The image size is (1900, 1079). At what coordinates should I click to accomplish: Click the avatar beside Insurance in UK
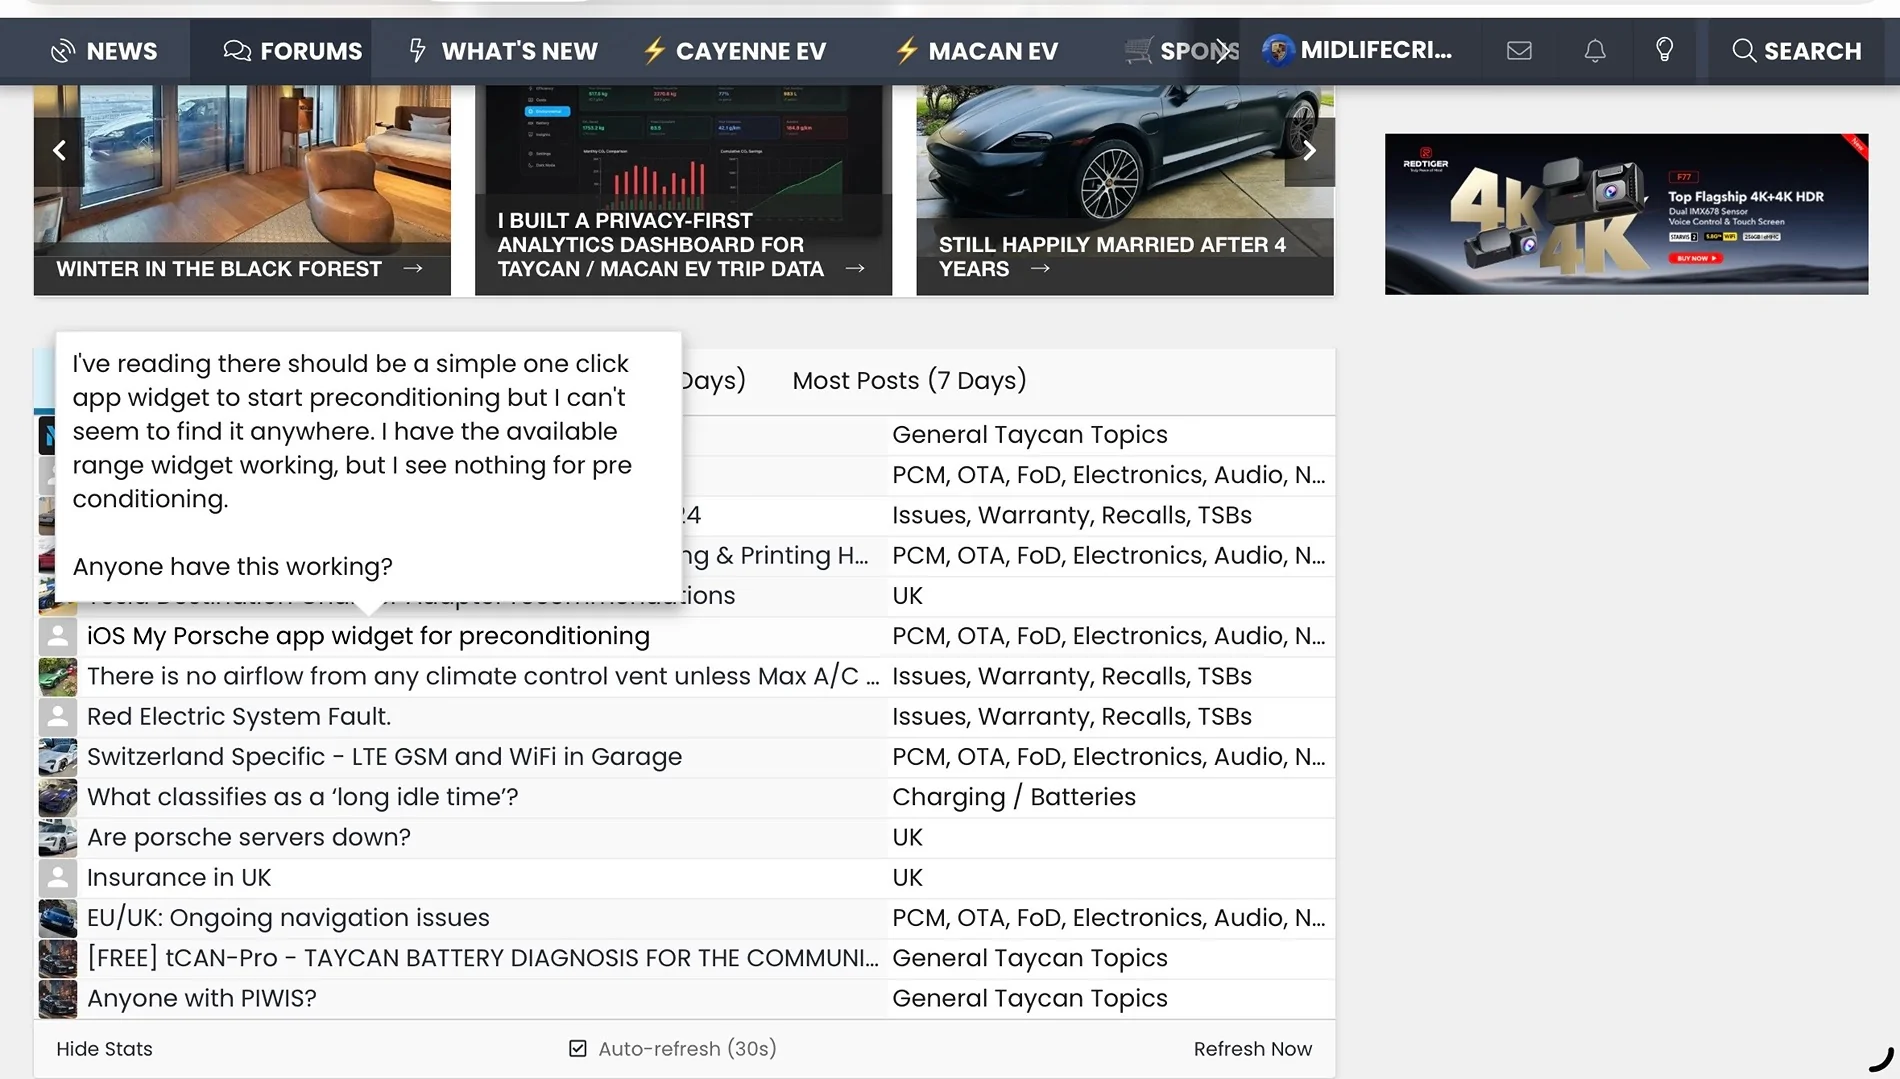point(58,878)
